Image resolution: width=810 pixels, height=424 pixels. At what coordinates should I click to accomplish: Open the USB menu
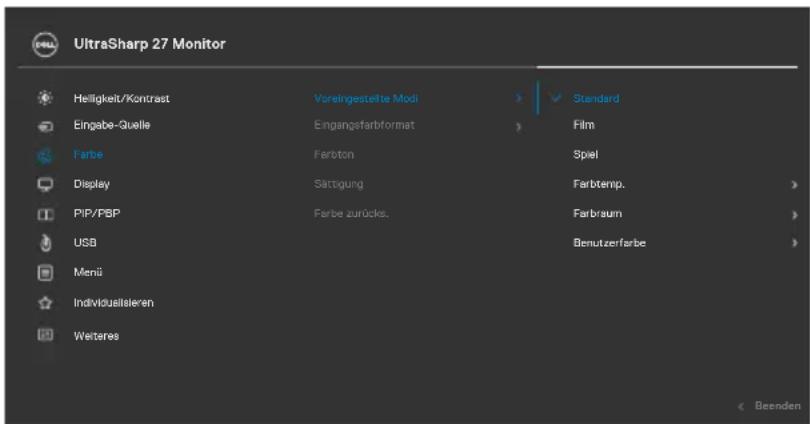(85, 243)
